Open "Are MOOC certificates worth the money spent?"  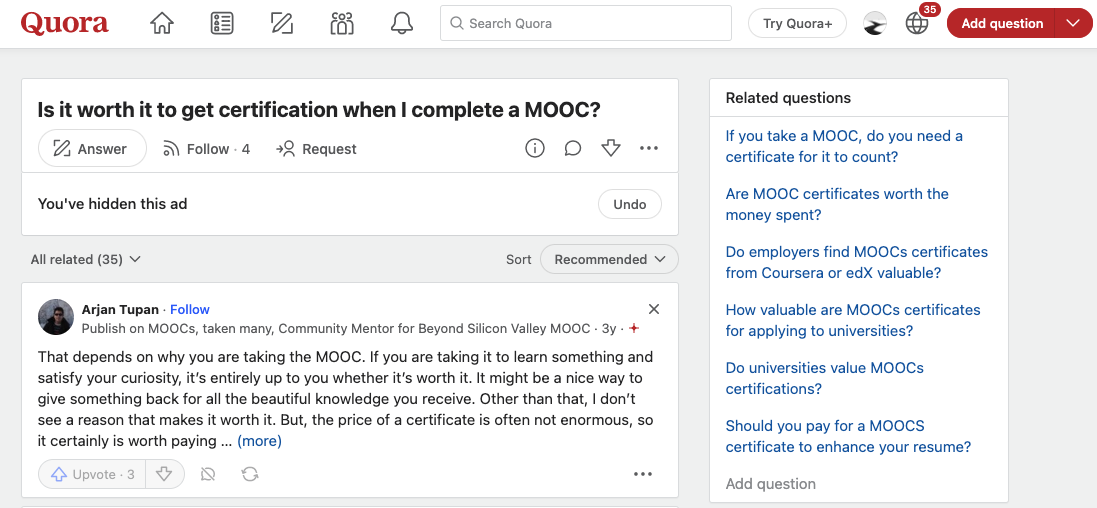pyautogui.click(x=837, y=204)
